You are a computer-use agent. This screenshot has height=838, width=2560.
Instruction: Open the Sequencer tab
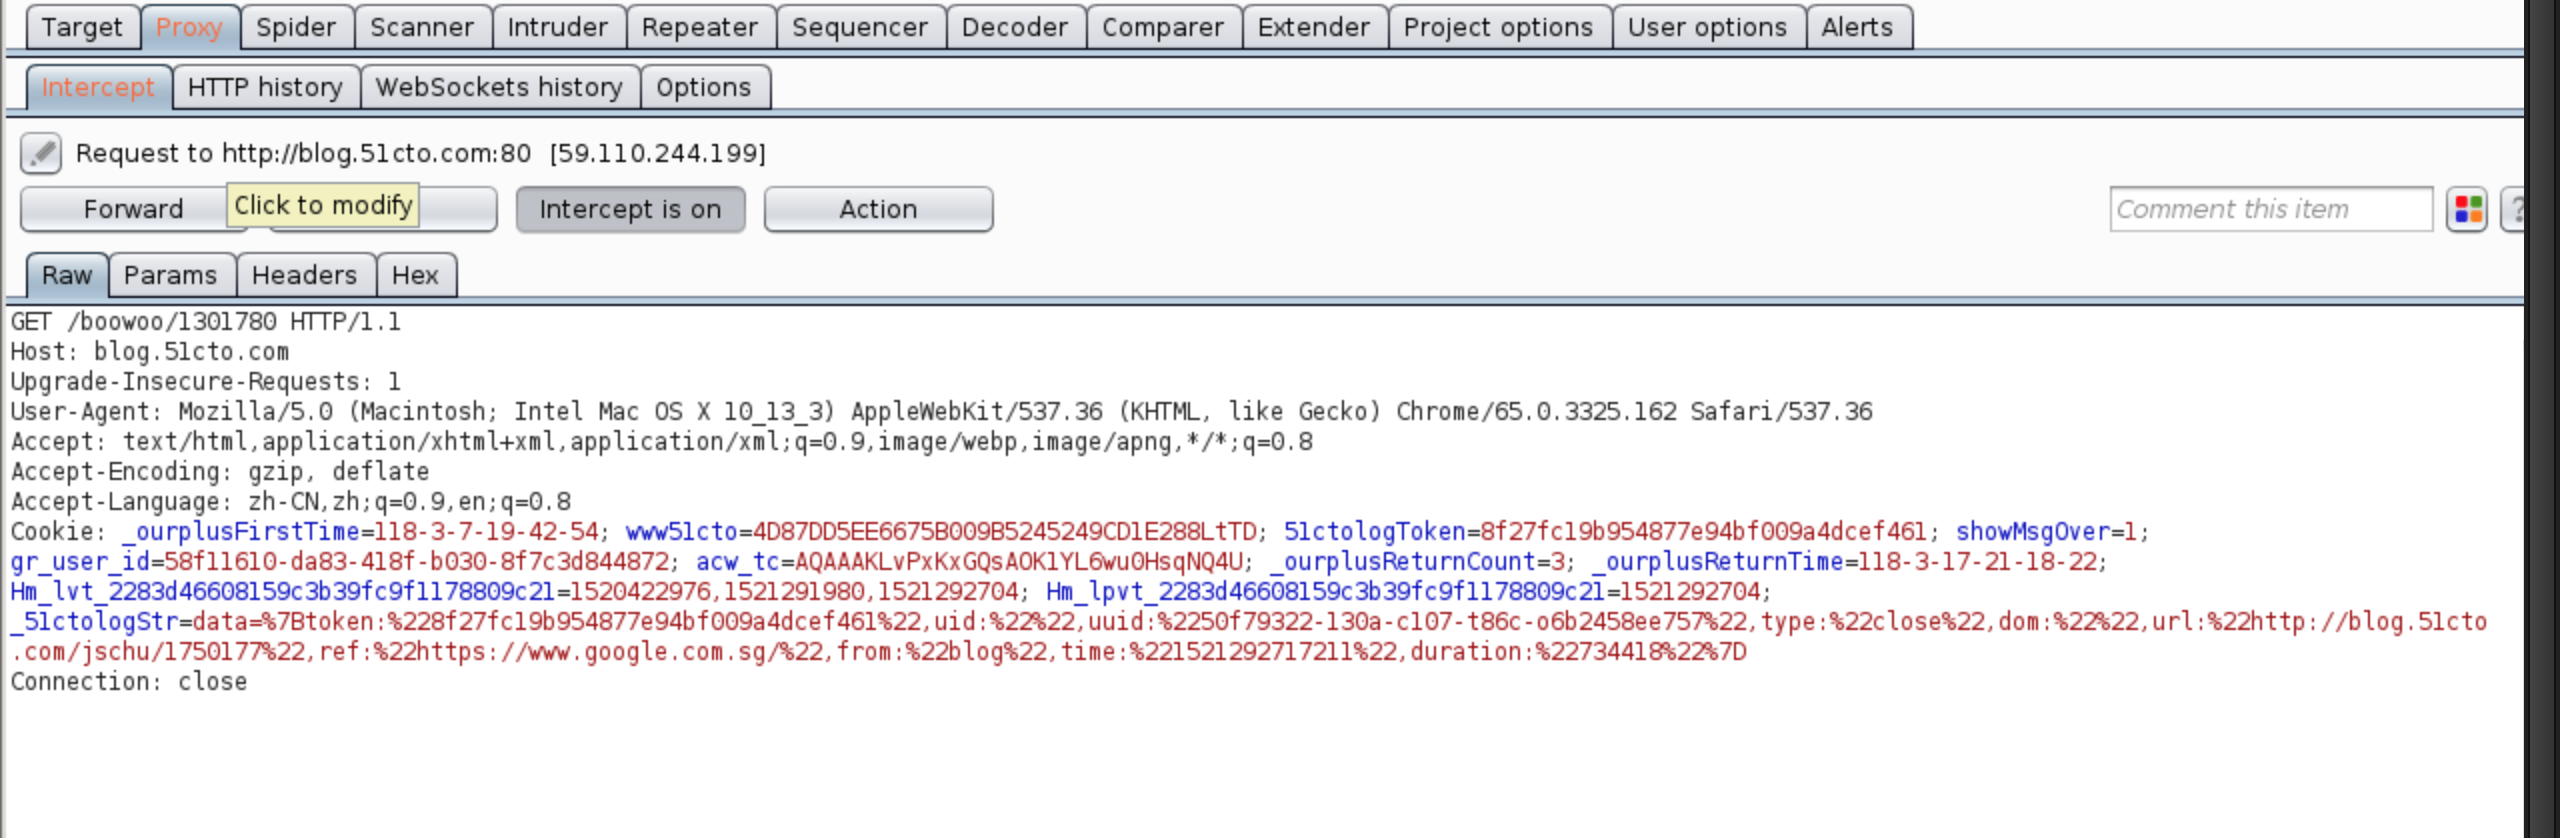pos(860,27)
